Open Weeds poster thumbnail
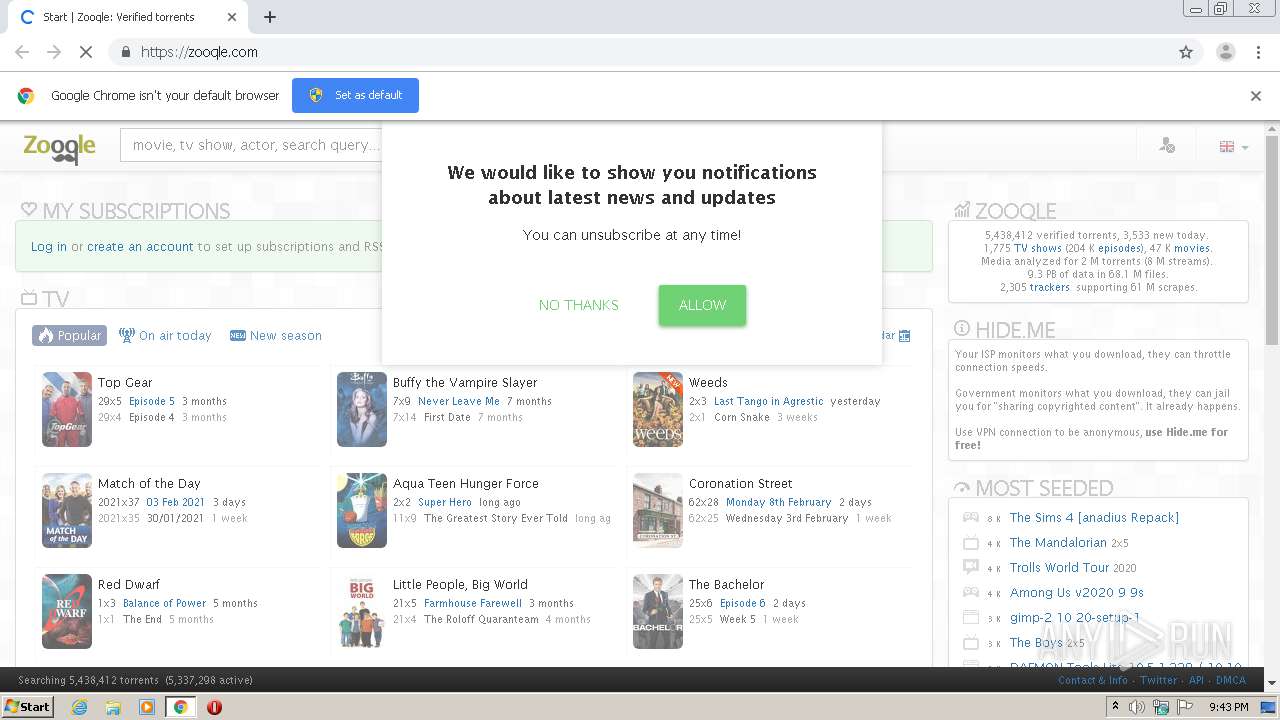 [658, 409]
